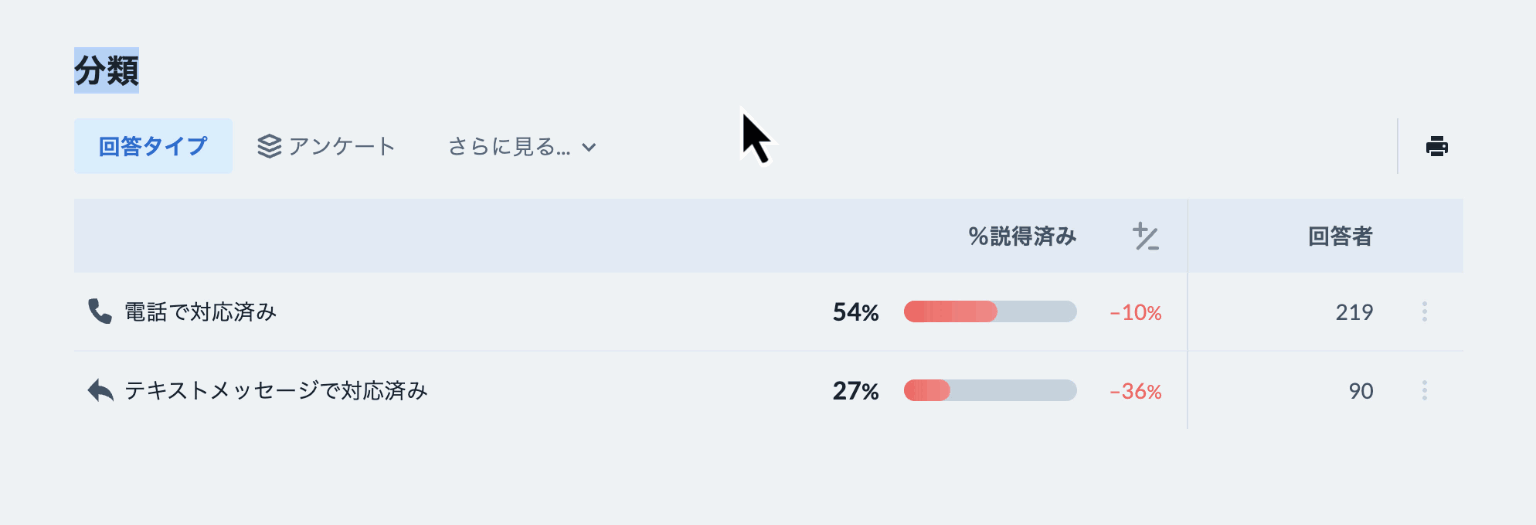1536x525 pixels.
Task: Click the reply arrow icon beside テキストメッセージ
Action: coord(101,391)
